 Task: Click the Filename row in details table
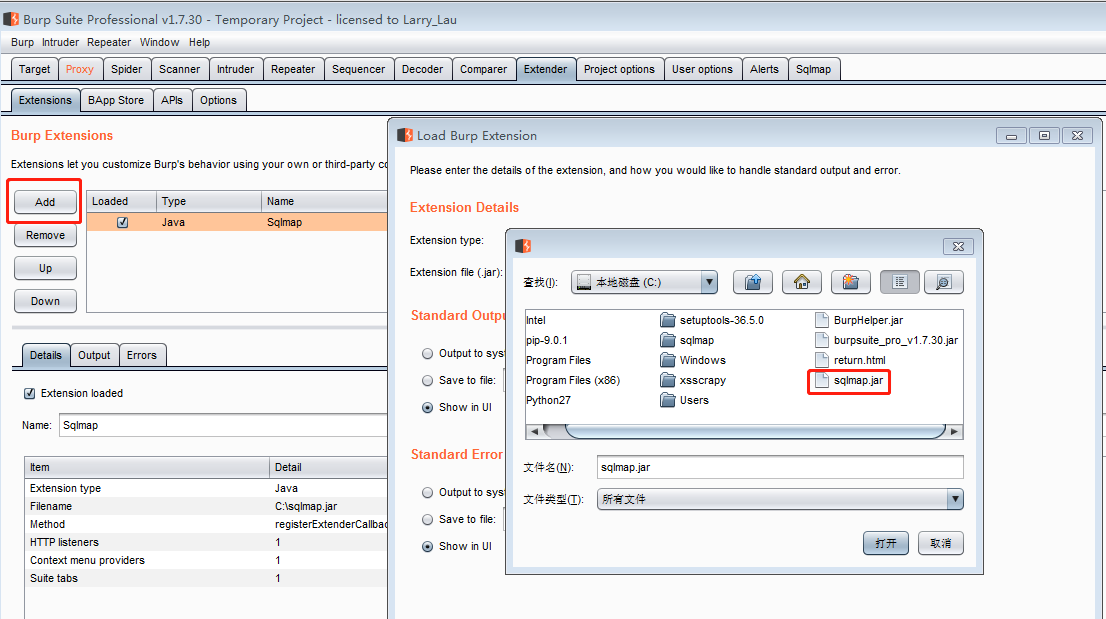[x=206, y=506]
